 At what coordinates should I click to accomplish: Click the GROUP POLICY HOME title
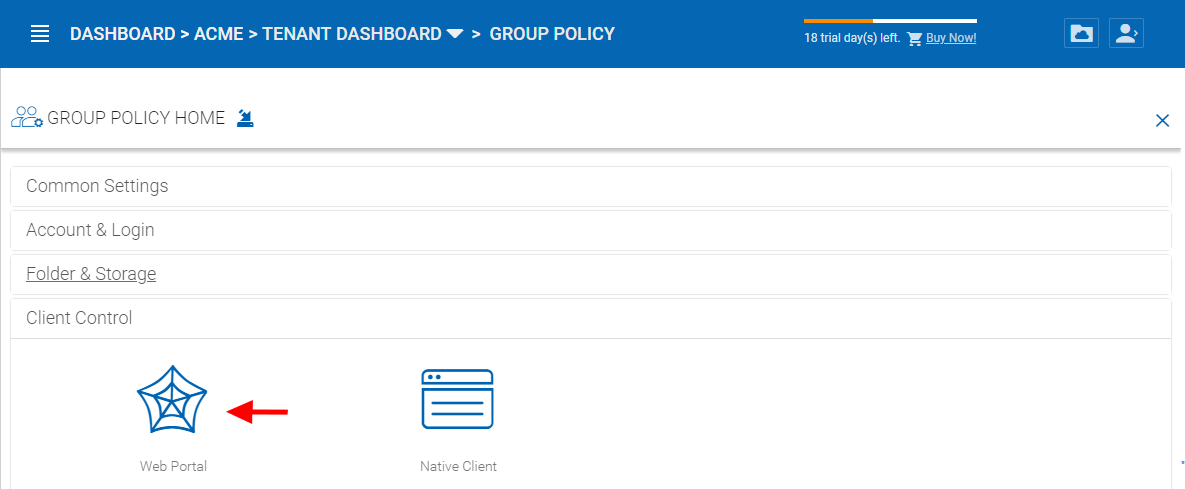point(136,118)
